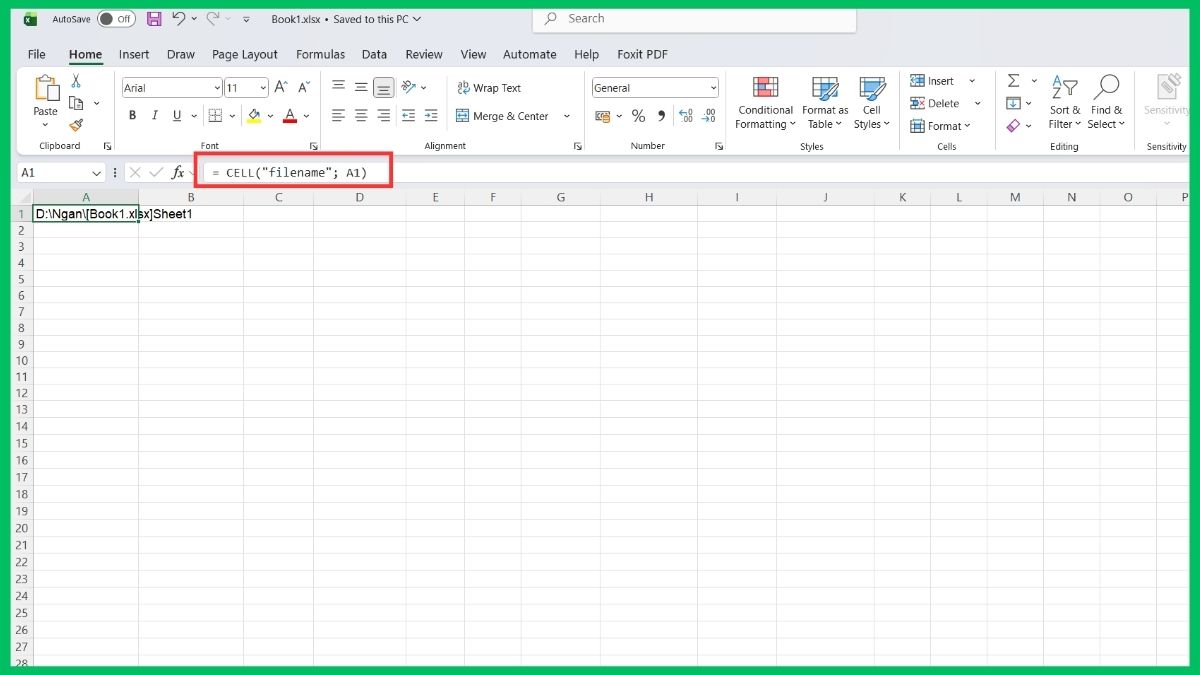The image size is (1200, 675).
Task: Open the font name dropdown
Action: point(214,87)
